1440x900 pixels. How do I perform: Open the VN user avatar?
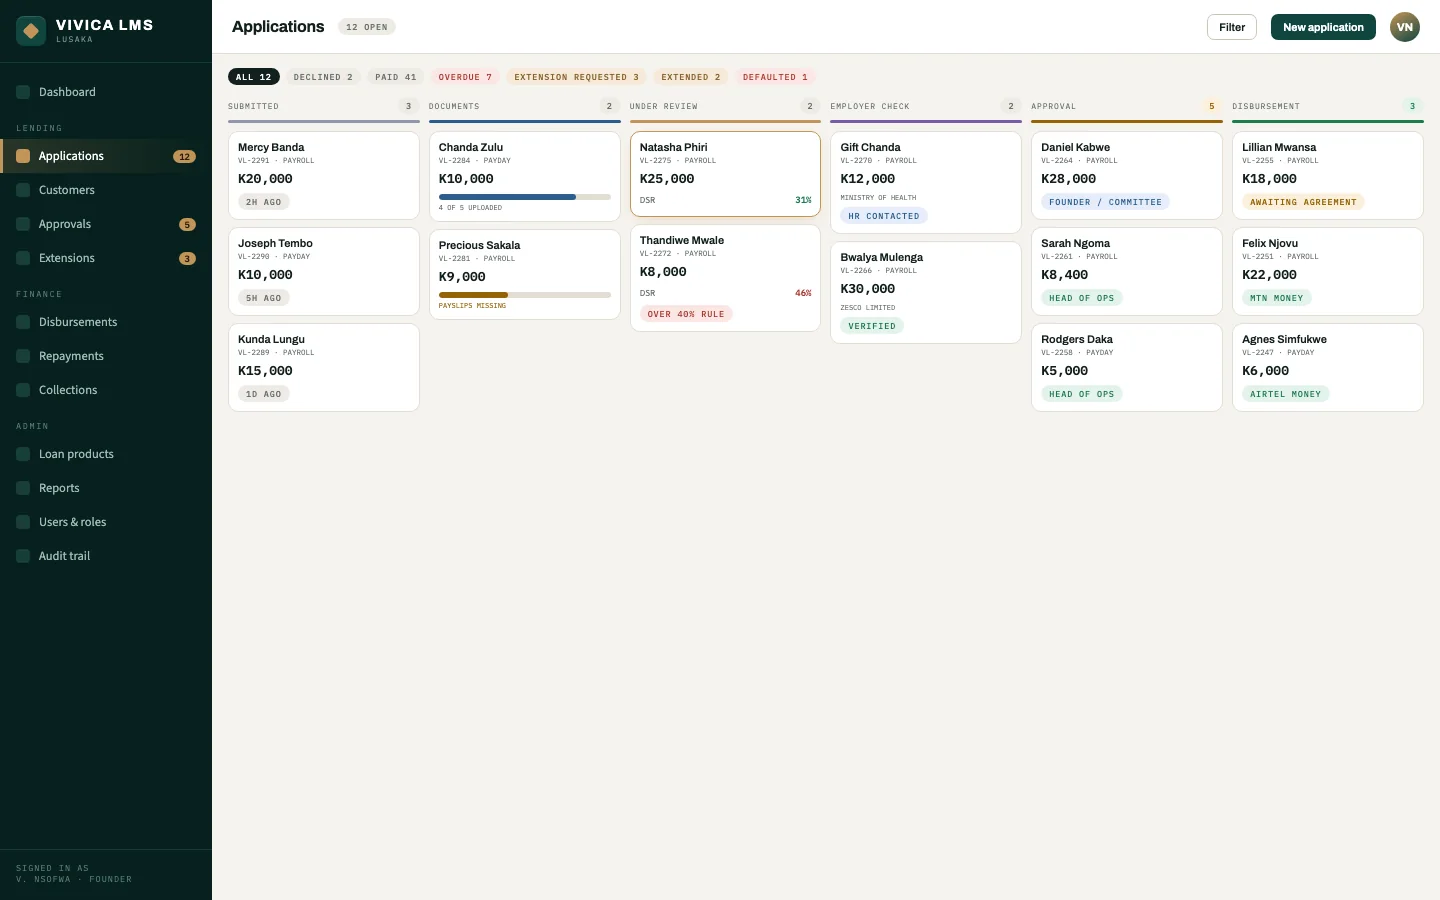pos(1405,27)
